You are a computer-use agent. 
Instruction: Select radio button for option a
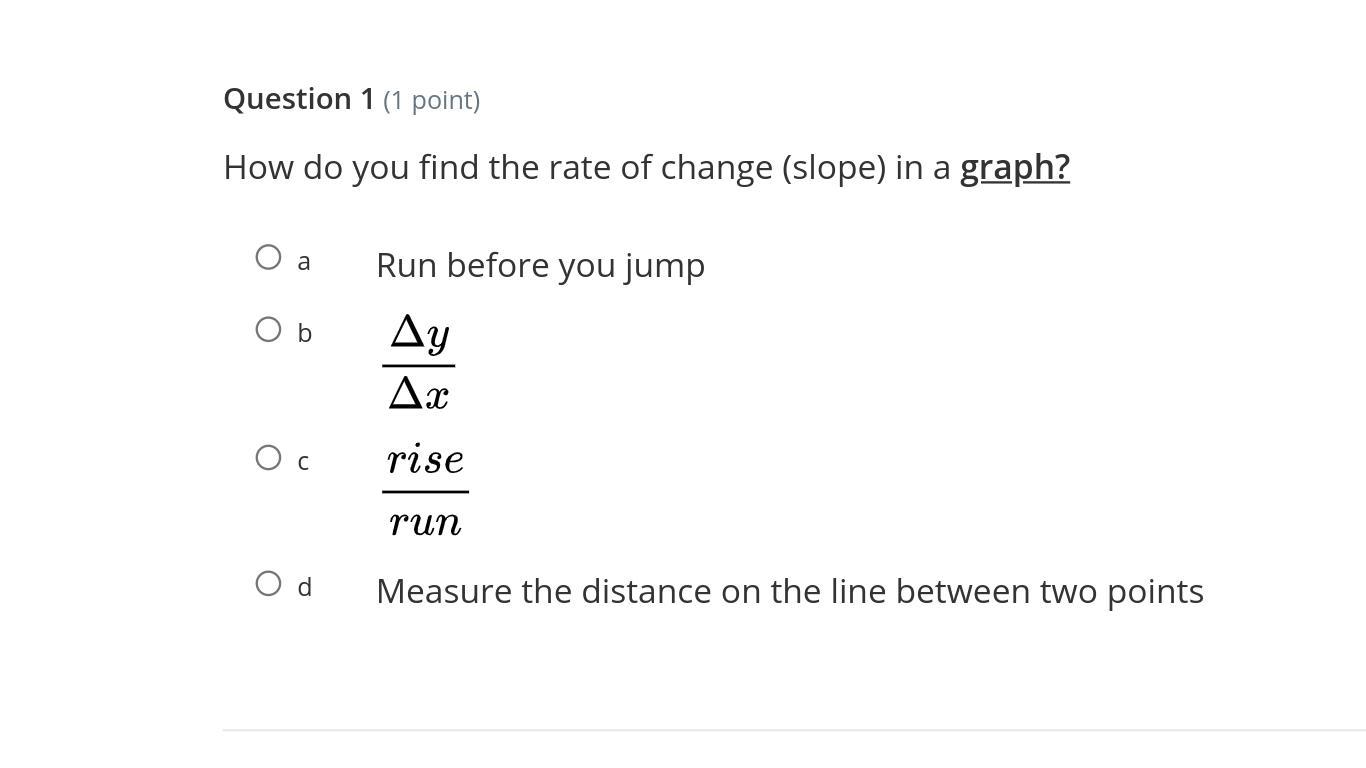click(x=268, y=258)
